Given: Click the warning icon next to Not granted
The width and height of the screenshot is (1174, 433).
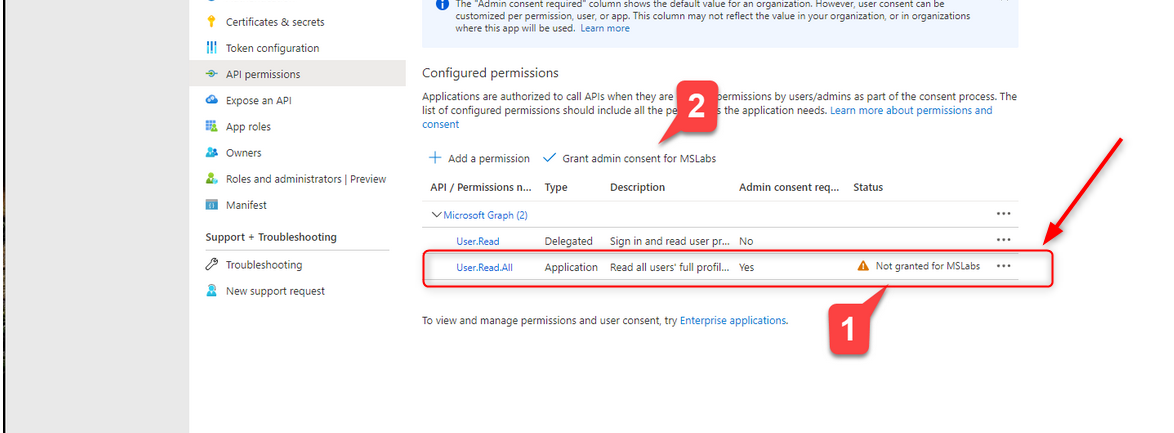Looking at the screenshot, I should [x=863, y=266].
